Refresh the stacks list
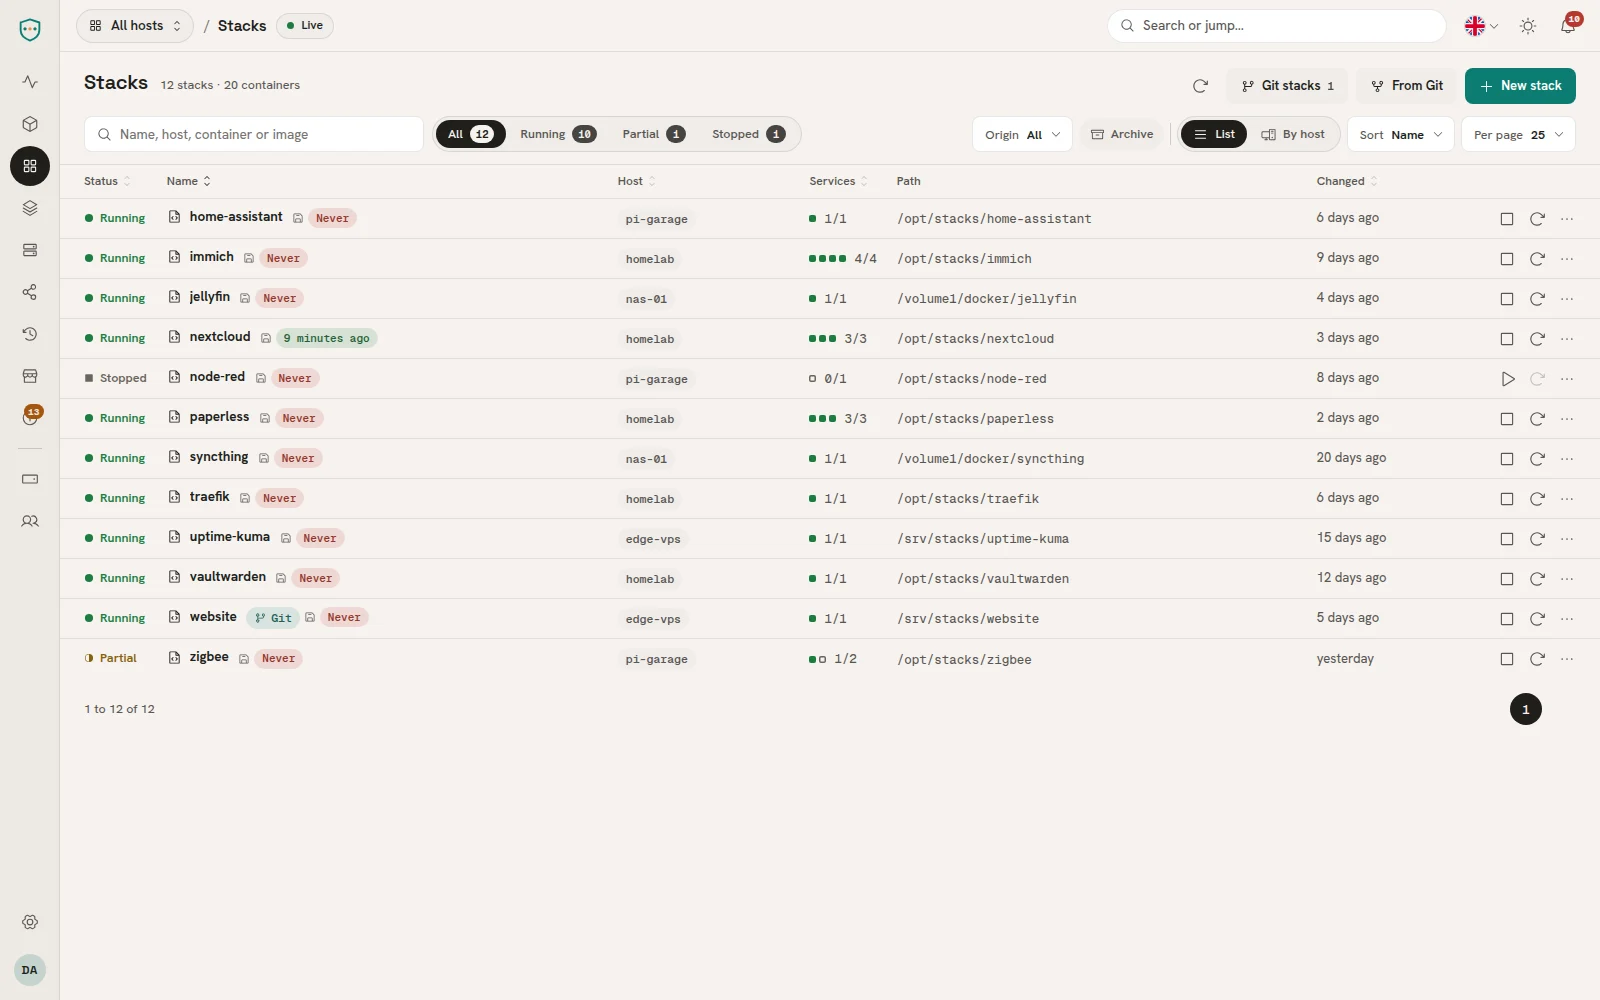1600x1000 pixels. click(x=1200, y=86)
